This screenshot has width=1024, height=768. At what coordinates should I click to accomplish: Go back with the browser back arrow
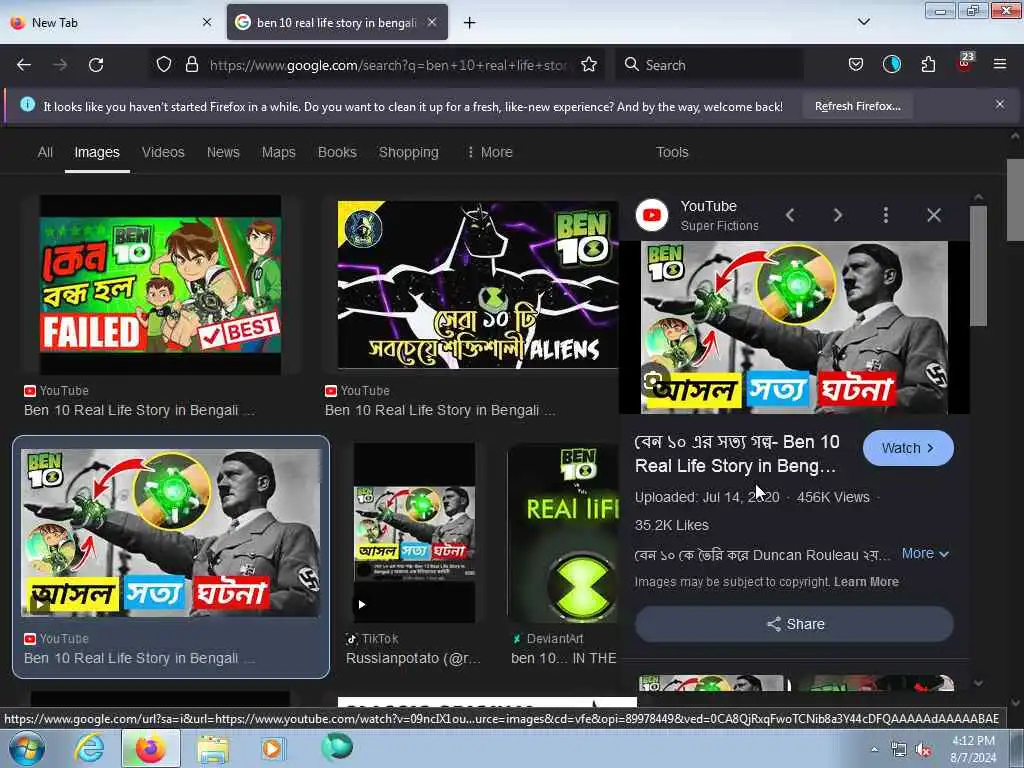(24, 65)
